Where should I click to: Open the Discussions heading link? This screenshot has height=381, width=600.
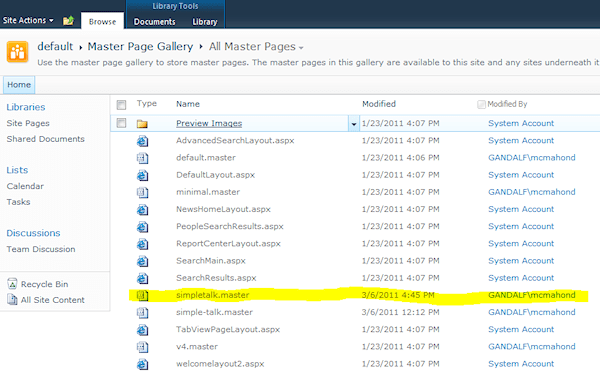33,233
